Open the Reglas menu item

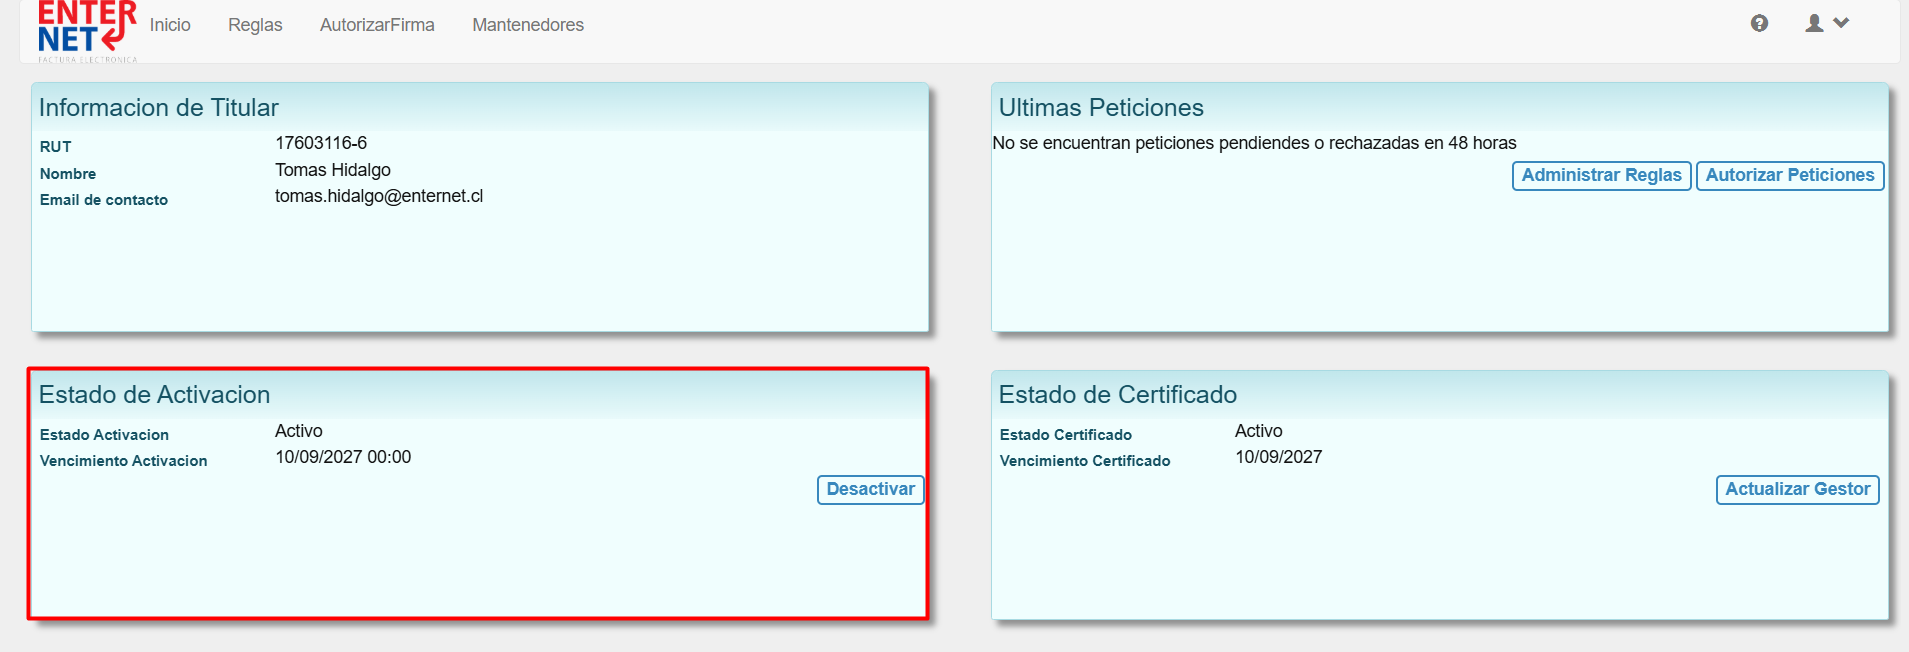coord(255,25)
